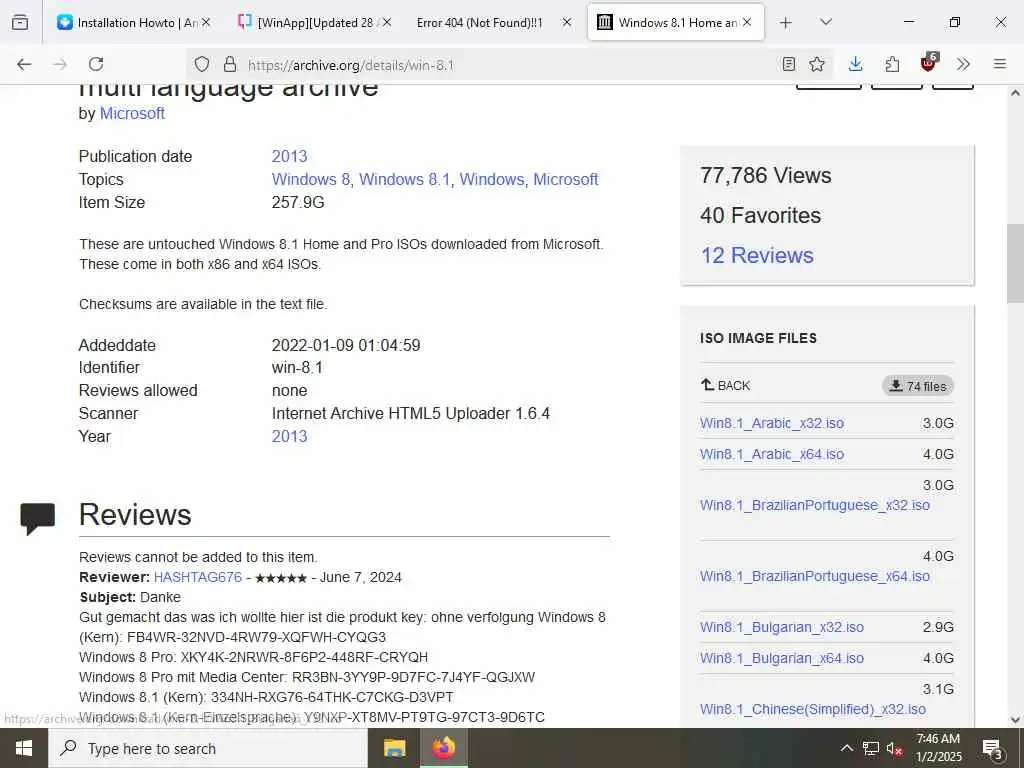Screen dimensions: 1024x768
Task: Download Win8.1_Arabic_x32.iso
Action: [x=772, y=423]
